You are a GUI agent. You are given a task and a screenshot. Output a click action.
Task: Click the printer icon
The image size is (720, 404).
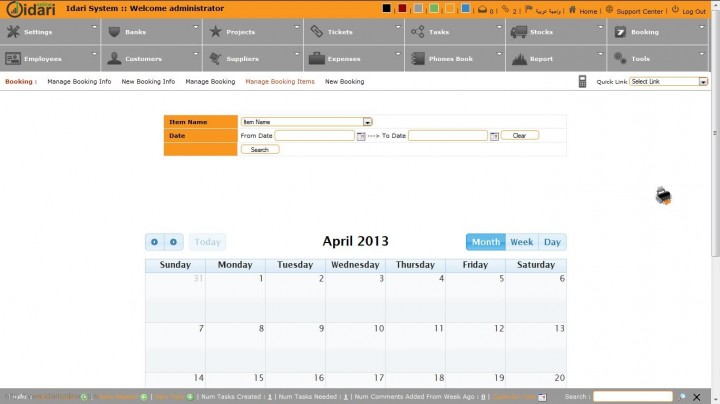[x=663, y=197]
